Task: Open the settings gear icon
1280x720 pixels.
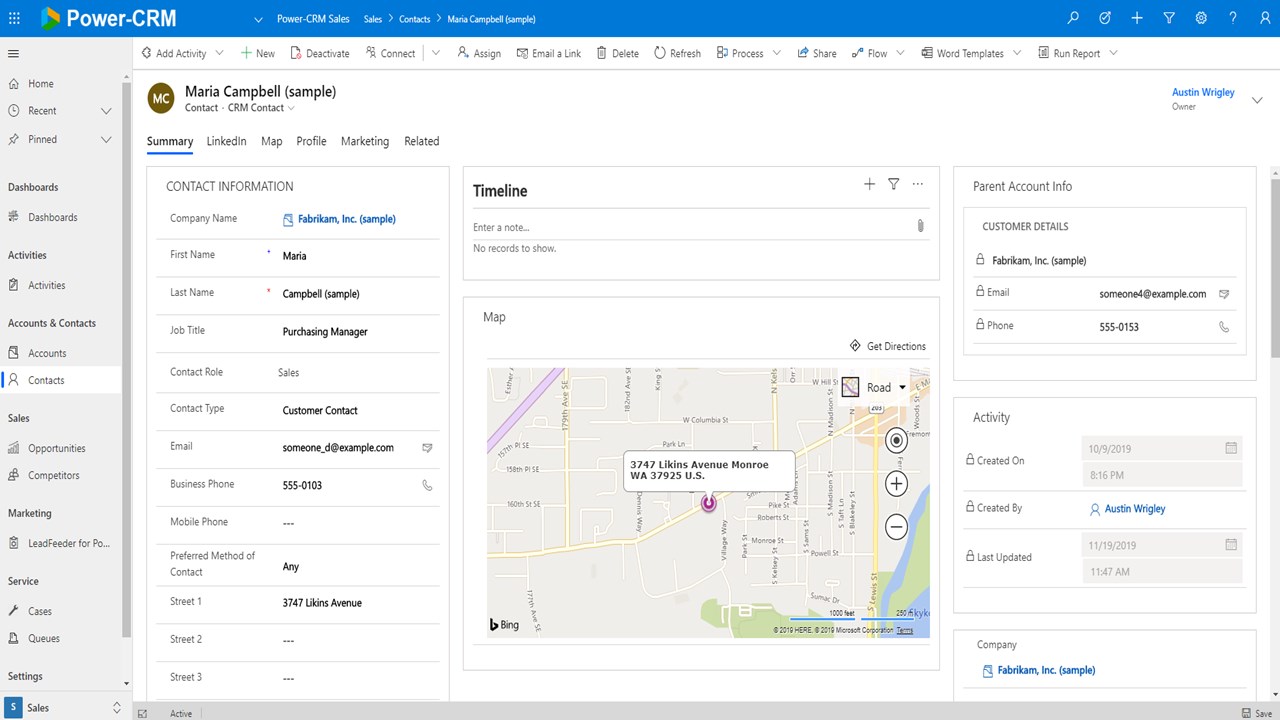Action: tap(1201, 18)
